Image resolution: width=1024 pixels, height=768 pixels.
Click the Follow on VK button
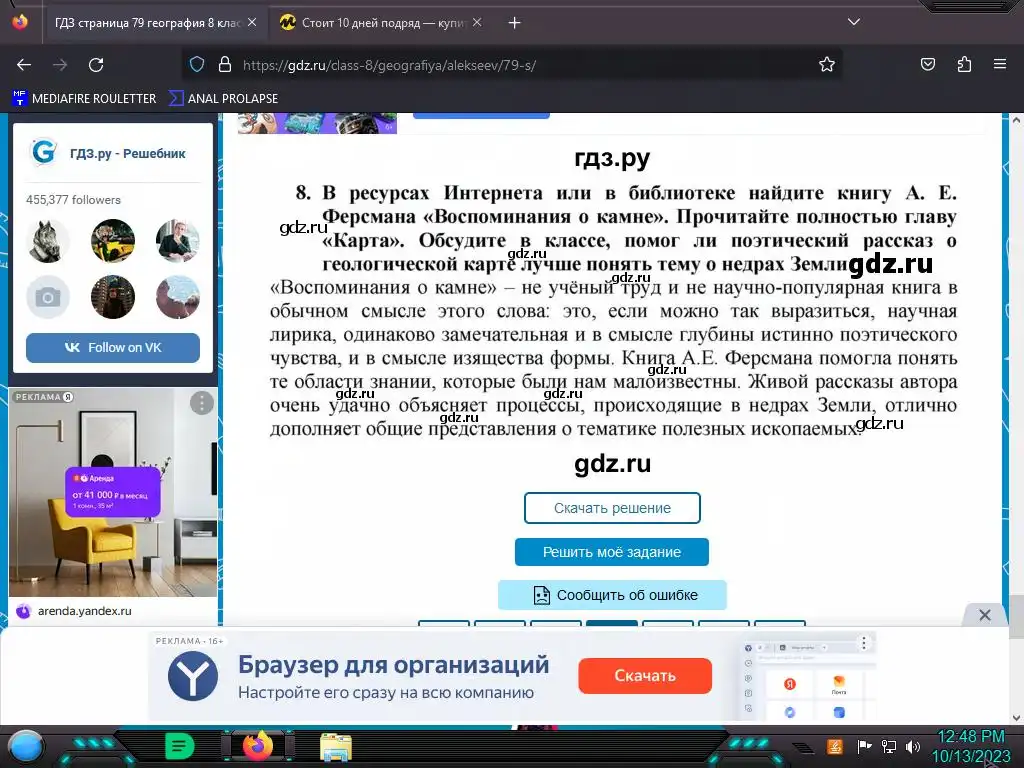click(113, 347)
